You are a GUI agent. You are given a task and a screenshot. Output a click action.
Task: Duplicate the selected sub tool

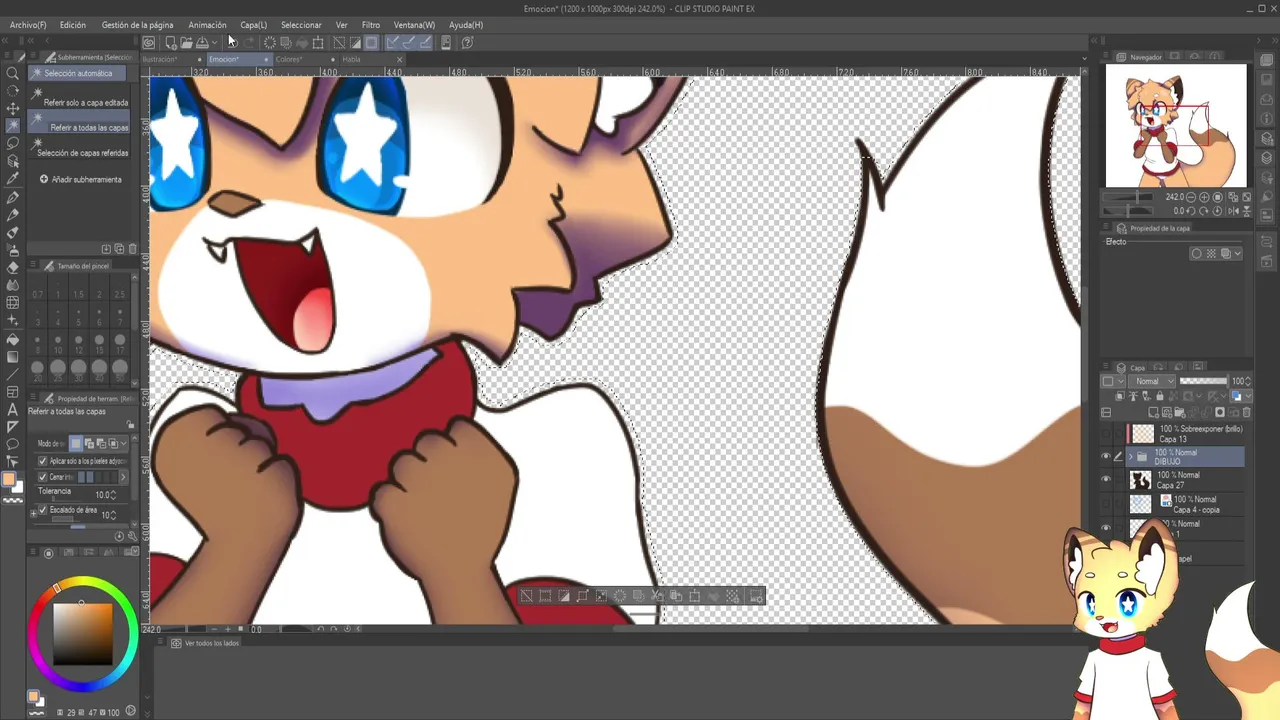tap(119, 248)
